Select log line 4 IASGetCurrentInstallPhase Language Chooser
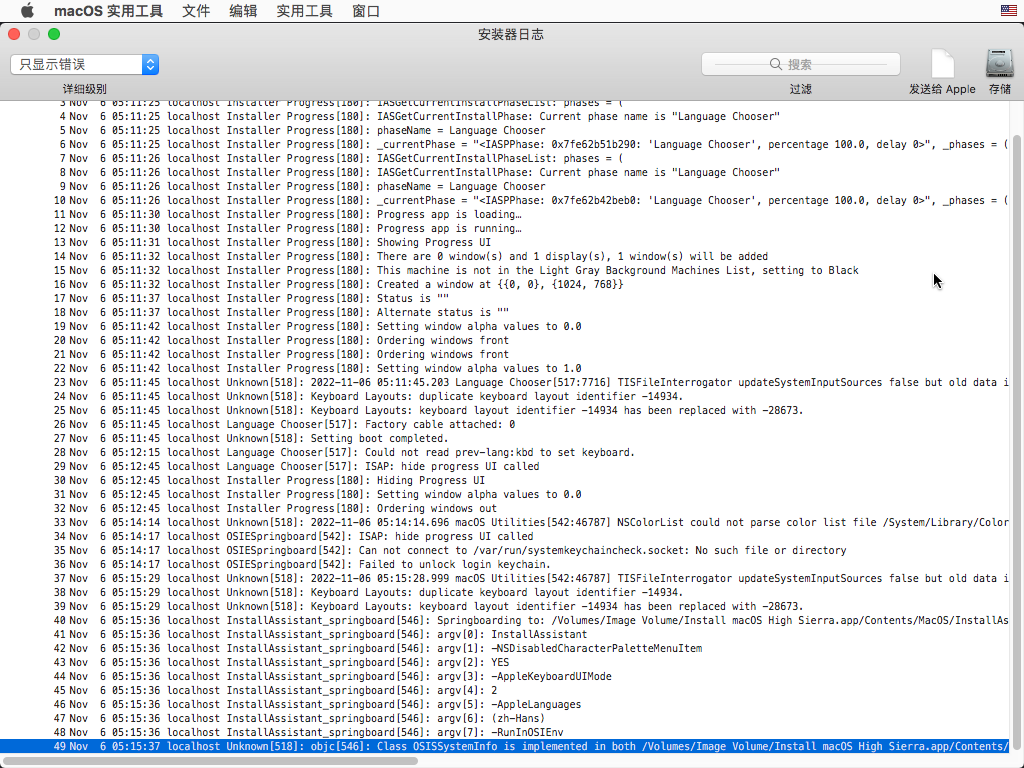Viewport: 1024px width, 768px height. tap(504, 116)
